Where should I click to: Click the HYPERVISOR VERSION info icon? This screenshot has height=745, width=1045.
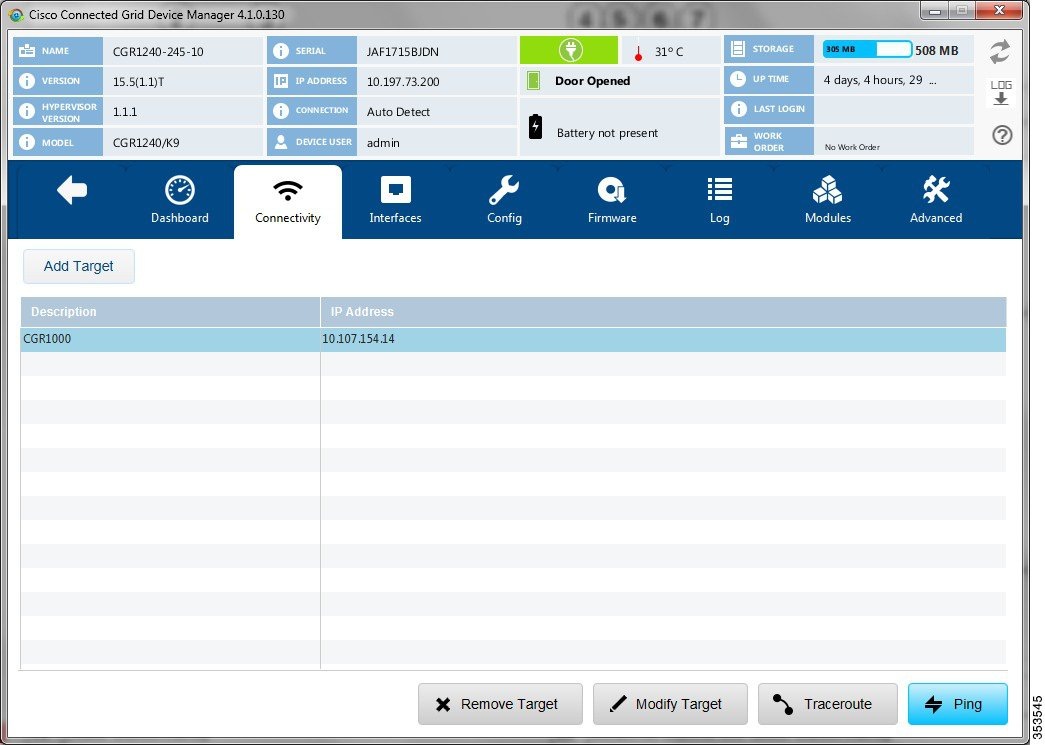point(27,111)
